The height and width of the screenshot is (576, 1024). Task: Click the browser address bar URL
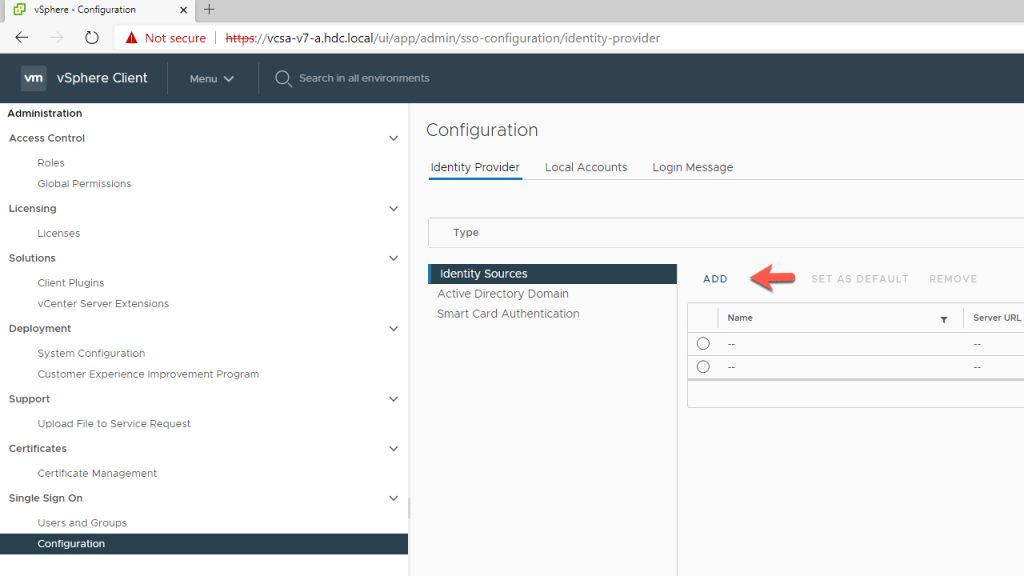pos(443,38)
